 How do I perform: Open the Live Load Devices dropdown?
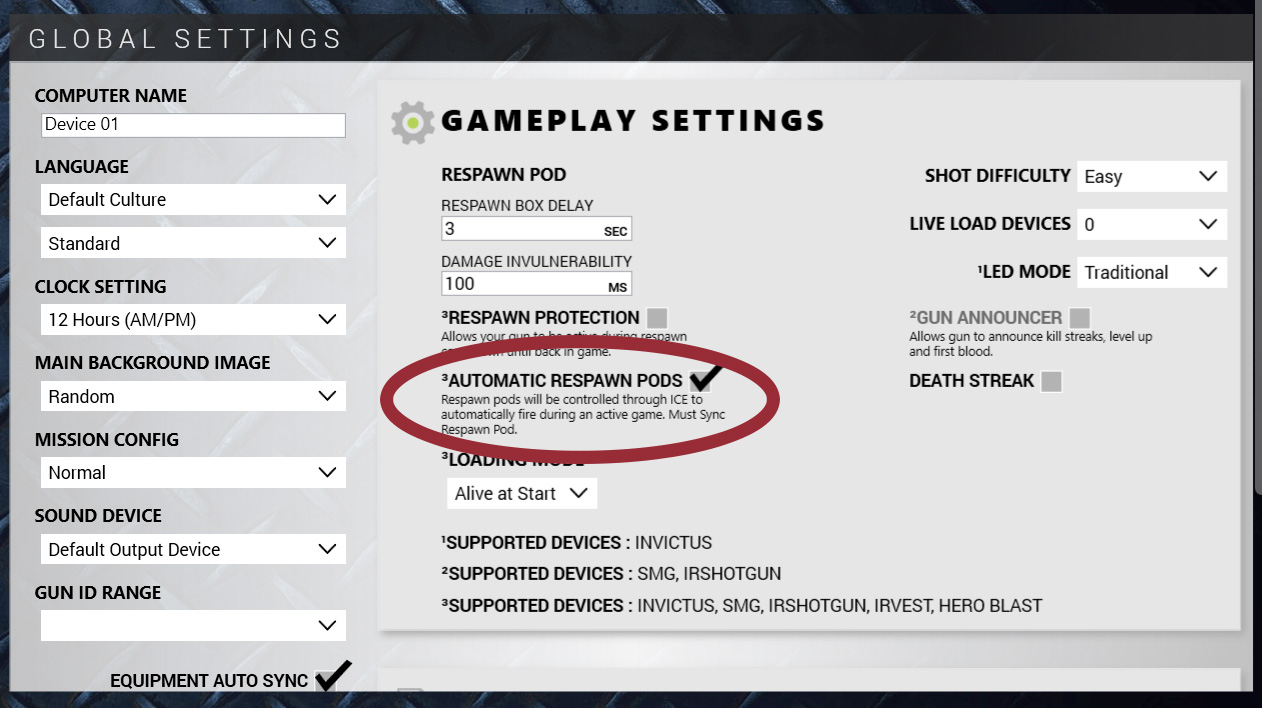click(x=1152, y=224)
